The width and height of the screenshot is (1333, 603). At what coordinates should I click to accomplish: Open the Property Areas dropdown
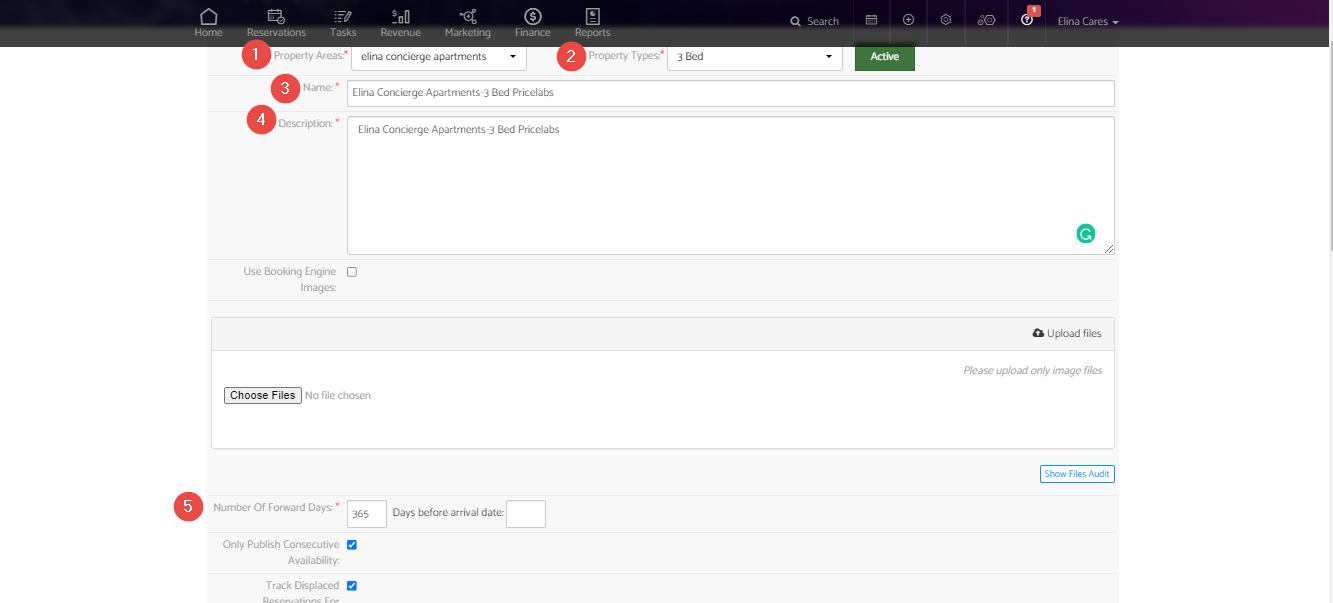coord(438,57)
